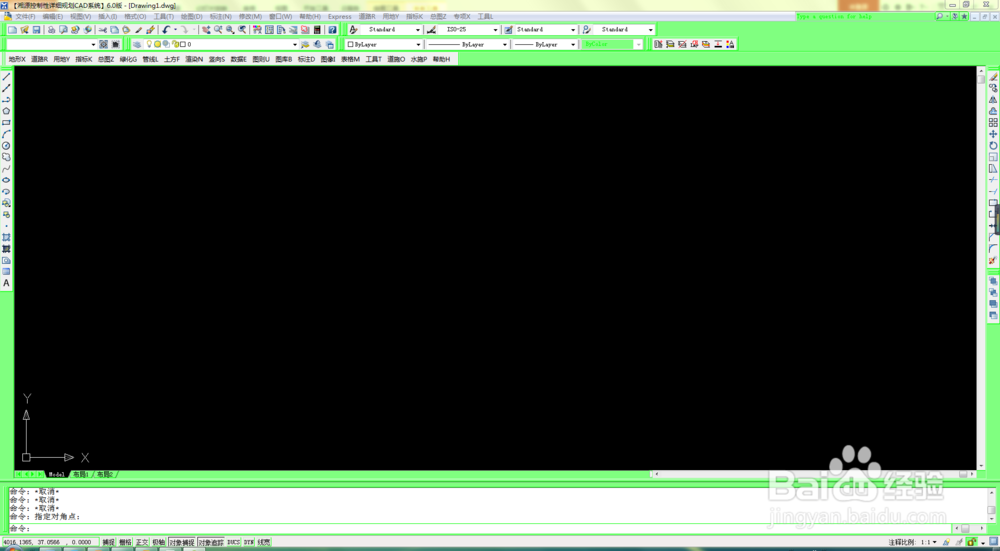1000x551 pixels.
Task: Open the 文件(F) menu
Action: pyautogui.click(x=26, y=17)
